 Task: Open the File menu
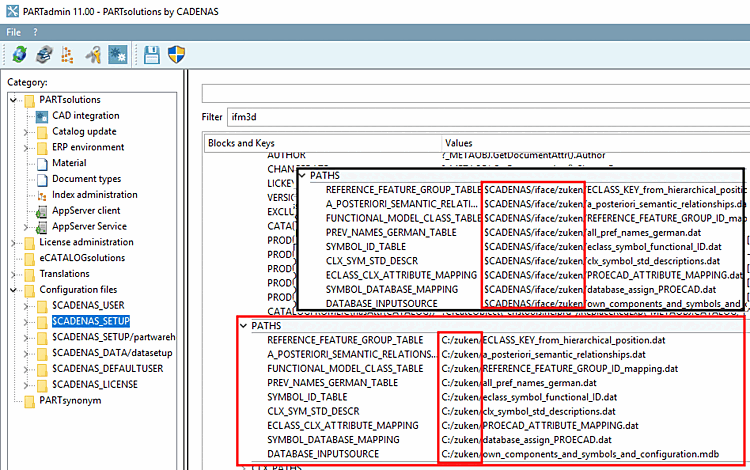[x=14, y=32]
